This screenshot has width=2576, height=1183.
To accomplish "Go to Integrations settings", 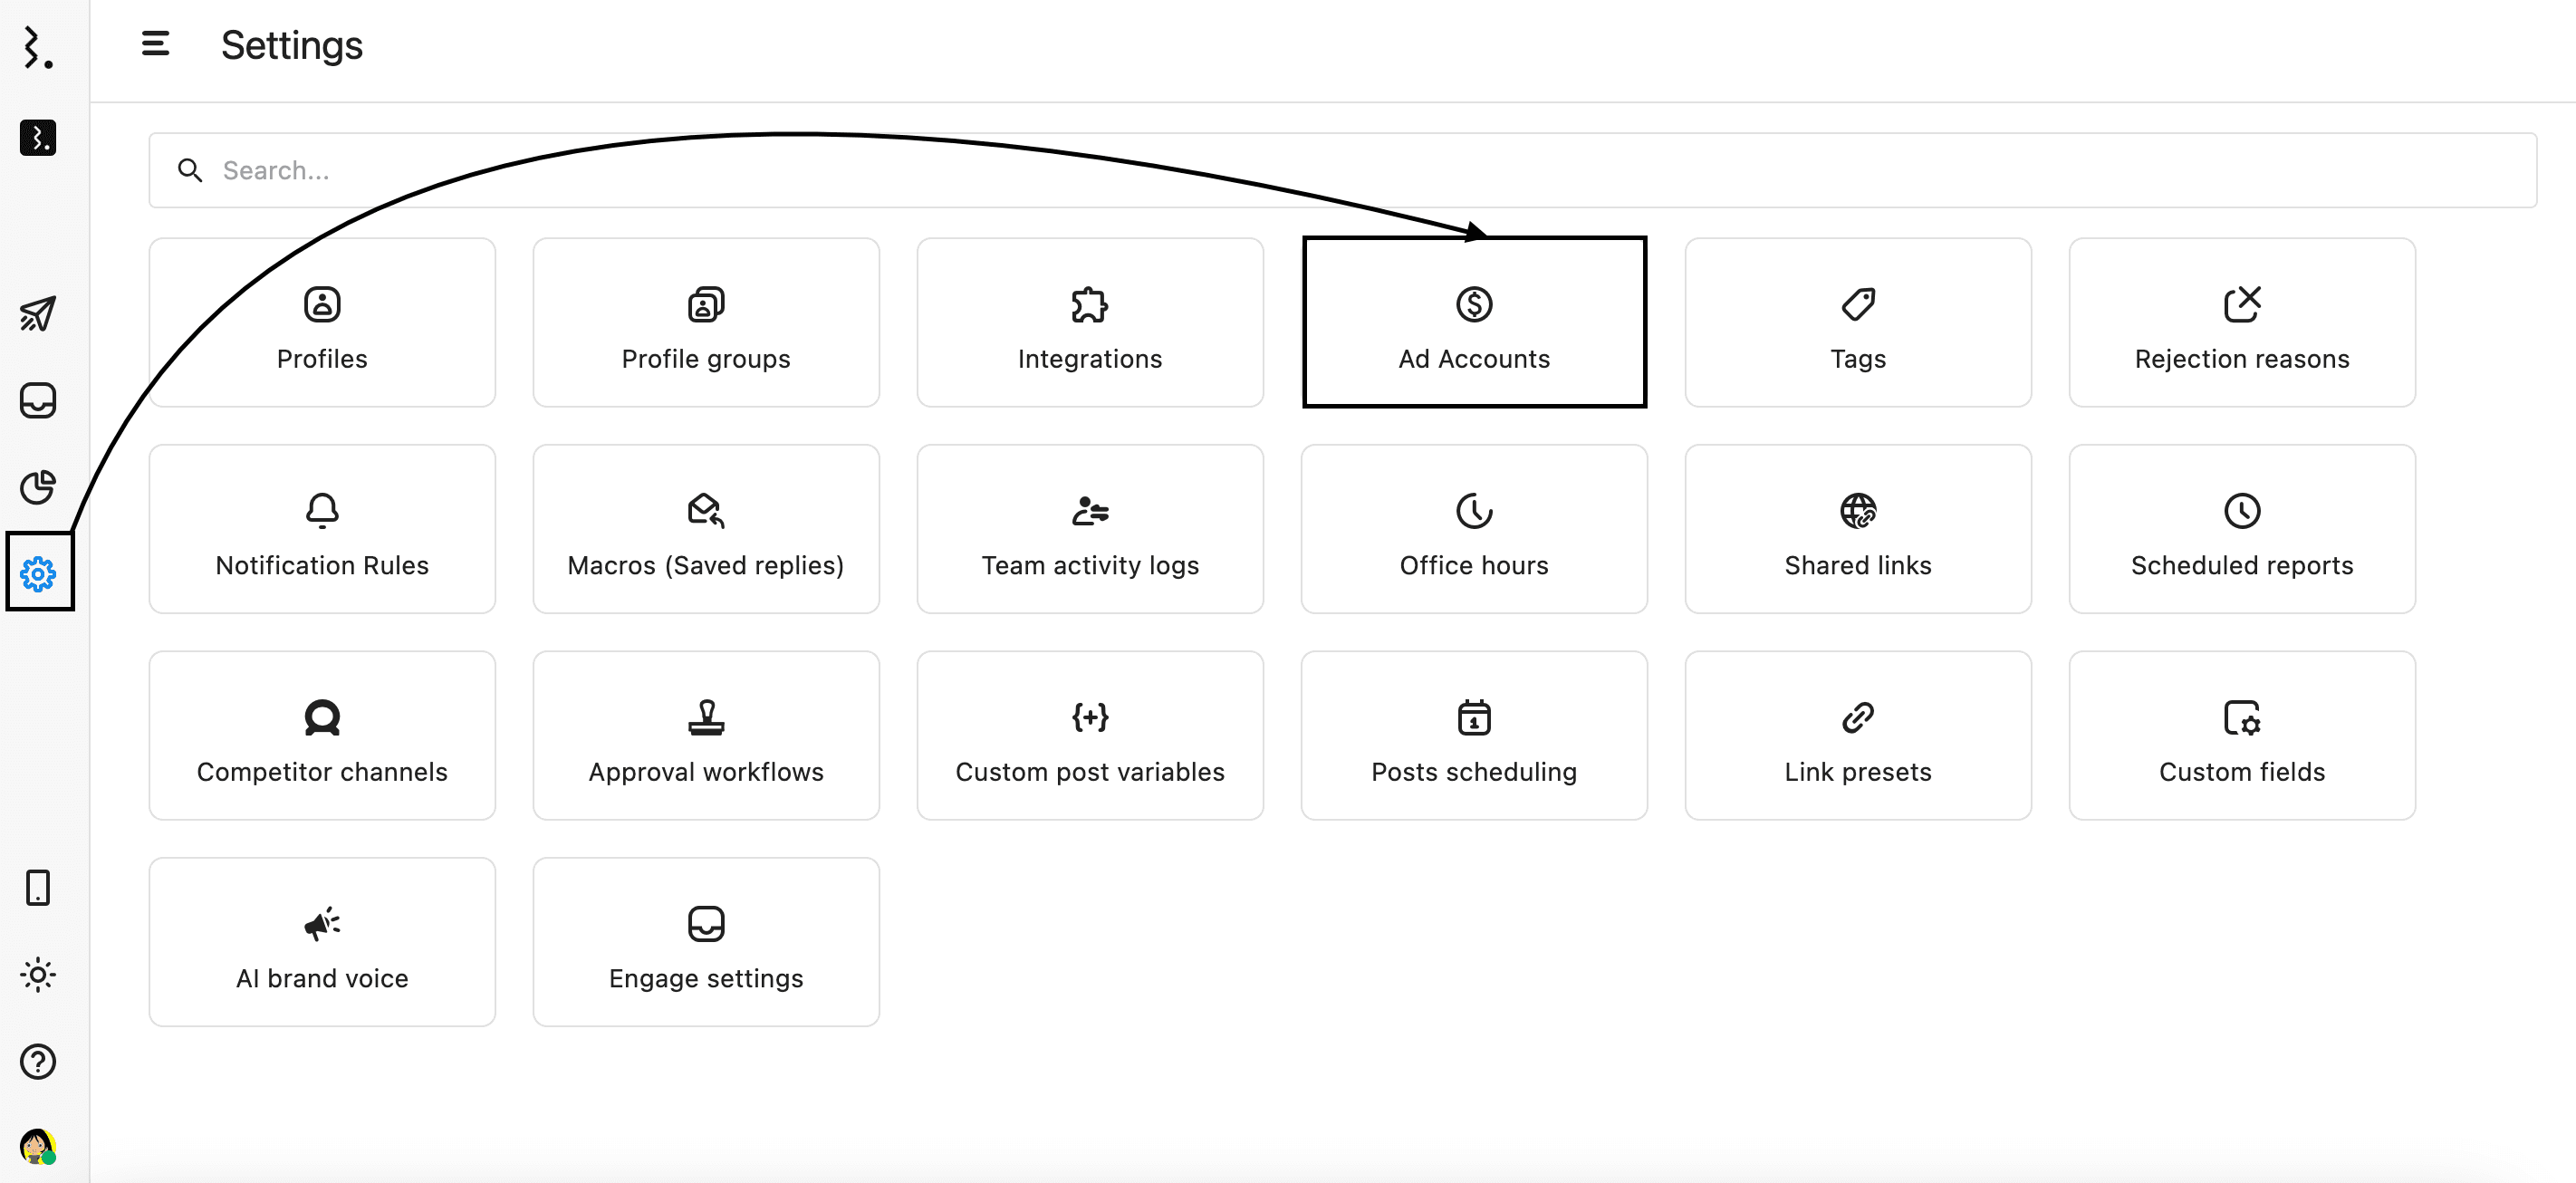I will tap(1090, 323).
